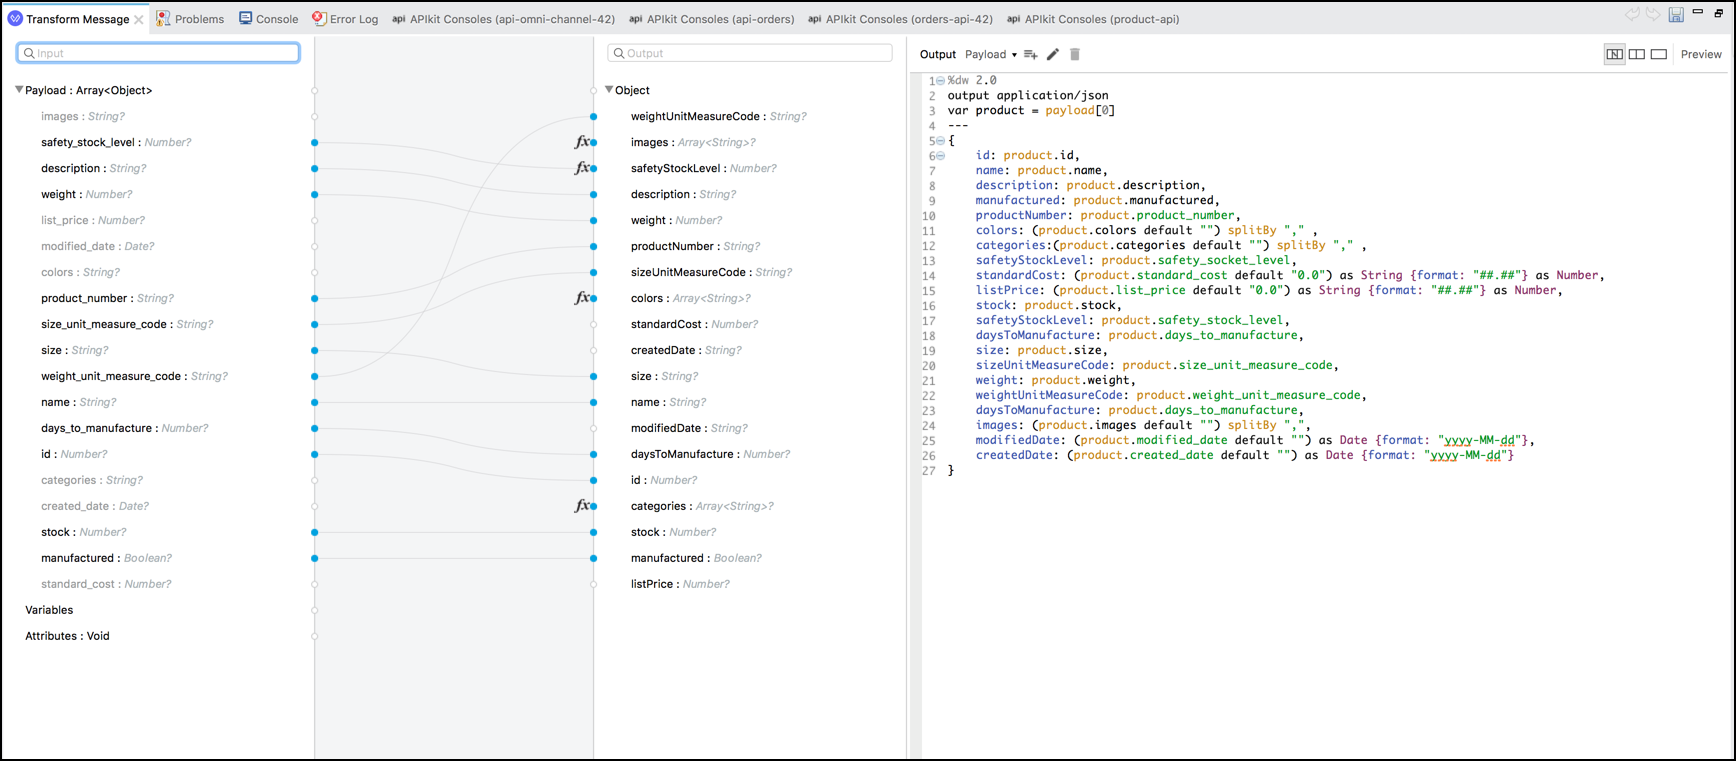Viewport: 1736px width, 761px height.
Task: Switch to graphic and source view layout
Action: [1614, 54]
